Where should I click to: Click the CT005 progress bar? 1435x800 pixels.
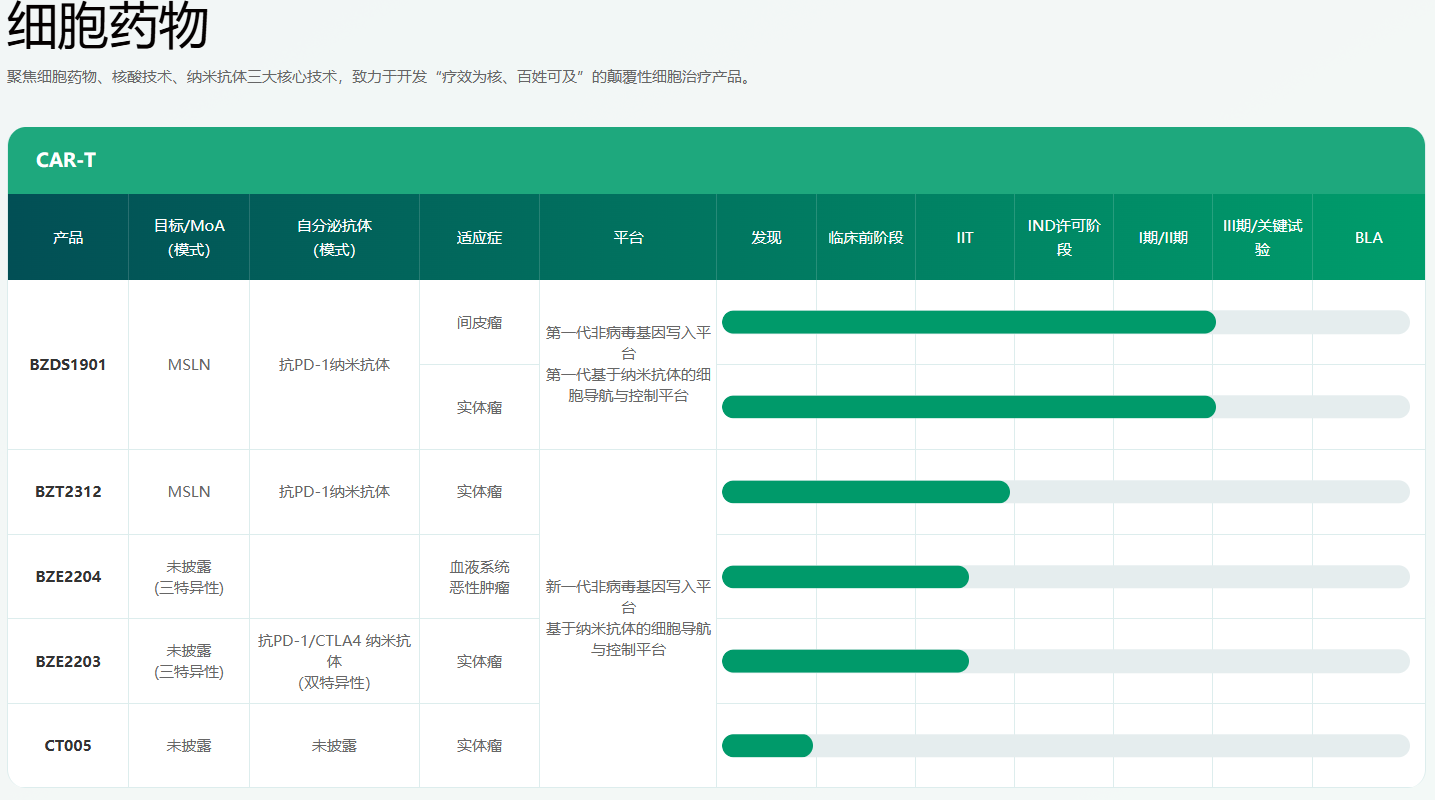click(x=768, y=746)
